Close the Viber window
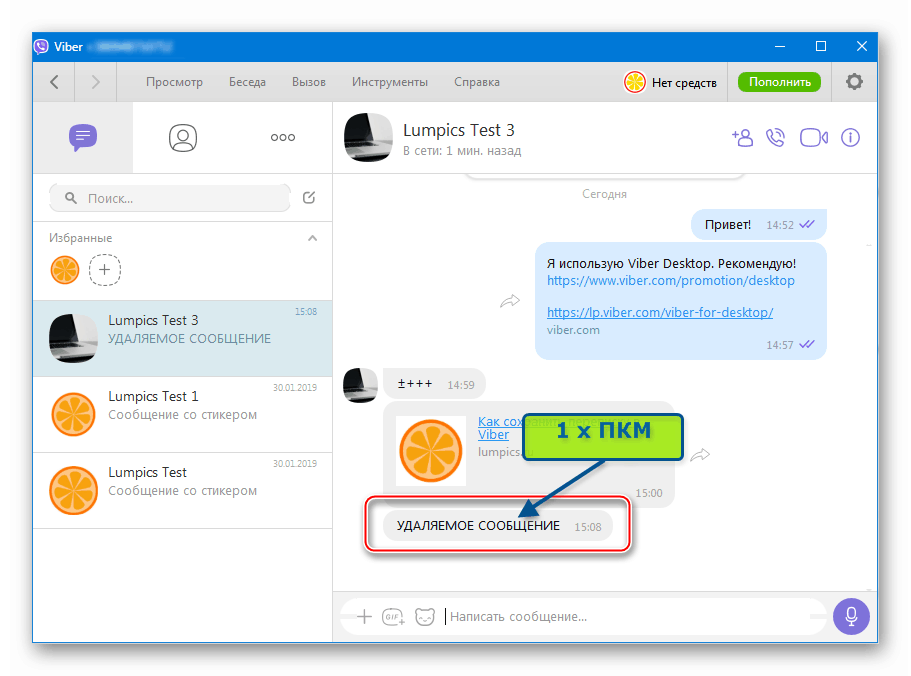Viewport: 911px width, 676px height. pyautogui.click(x=862, y=46)
